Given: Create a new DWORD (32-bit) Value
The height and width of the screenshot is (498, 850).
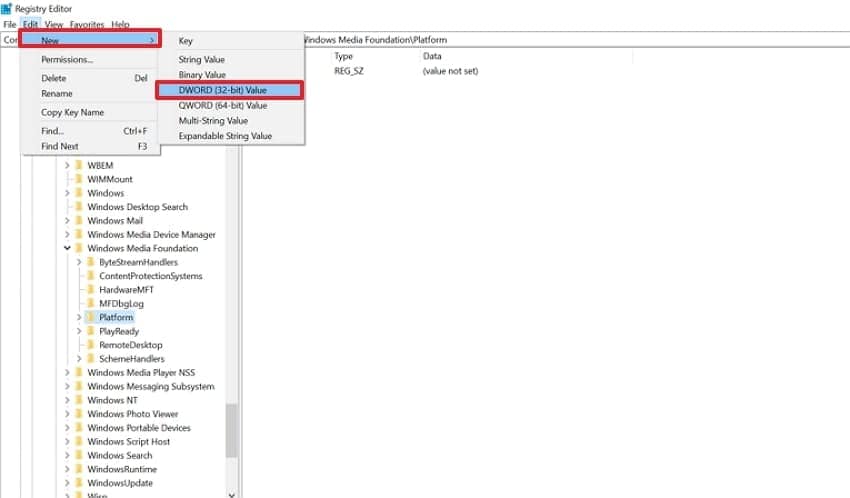Looking at the screenshot, I should [229, 90].
